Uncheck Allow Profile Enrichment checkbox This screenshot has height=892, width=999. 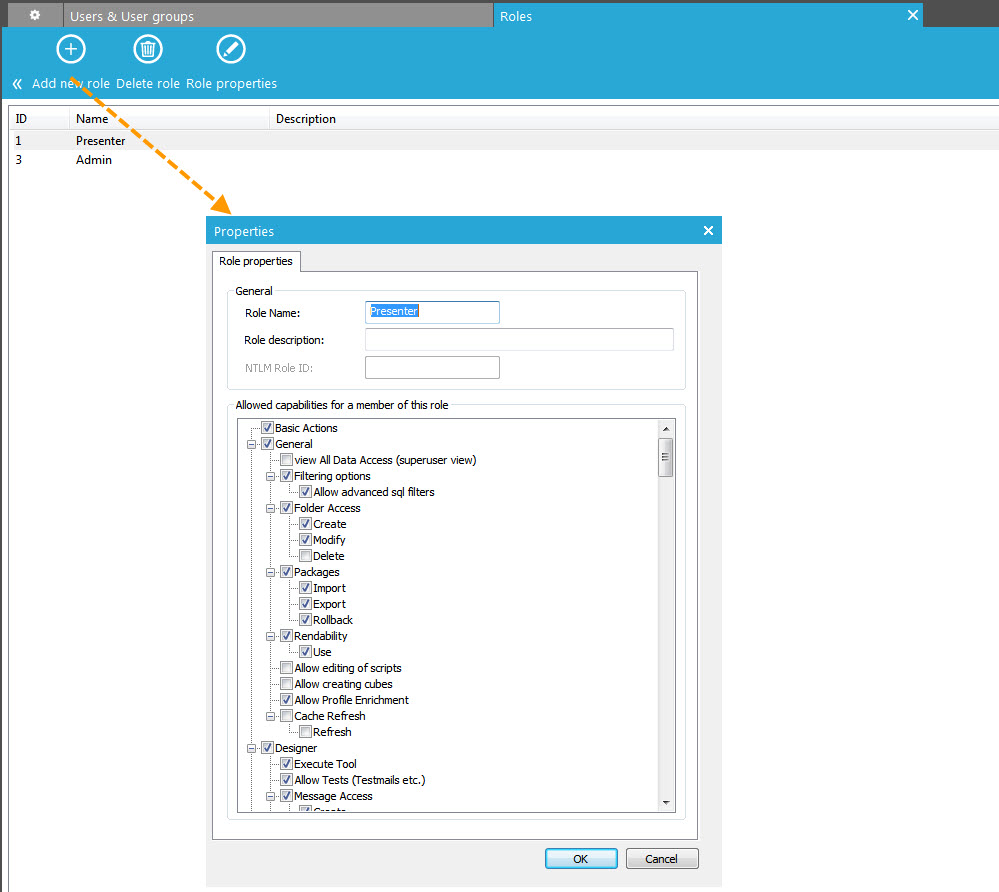pos(287,700)
